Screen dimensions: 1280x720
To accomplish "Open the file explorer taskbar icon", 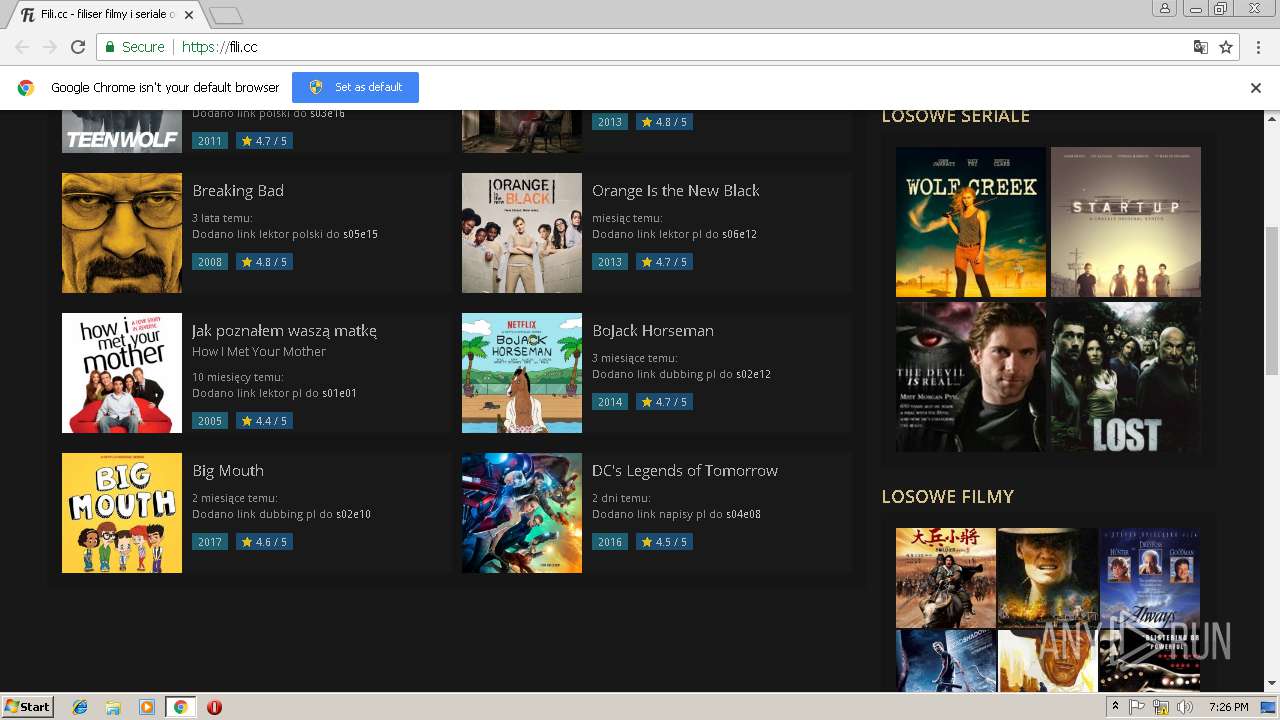I will click(x=113, y=707).
